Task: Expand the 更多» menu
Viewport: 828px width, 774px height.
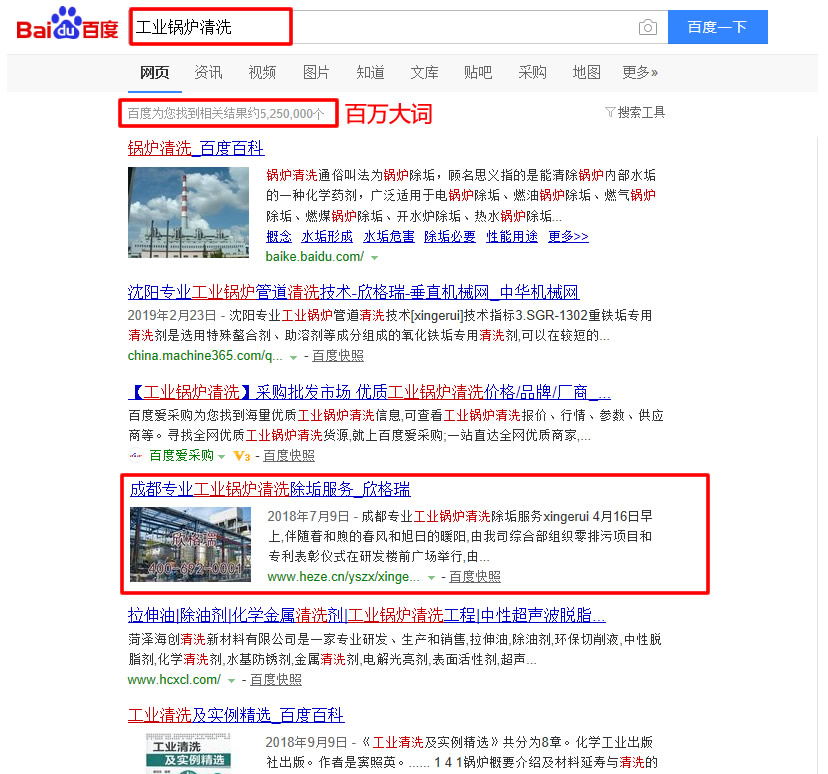Action: coord(640,72)
